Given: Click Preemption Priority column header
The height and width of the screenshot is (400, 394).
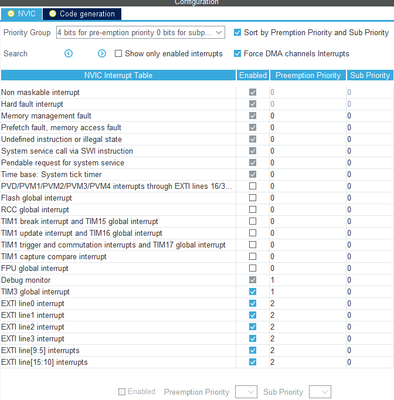Looking at the screenshot, I should 308,75.
